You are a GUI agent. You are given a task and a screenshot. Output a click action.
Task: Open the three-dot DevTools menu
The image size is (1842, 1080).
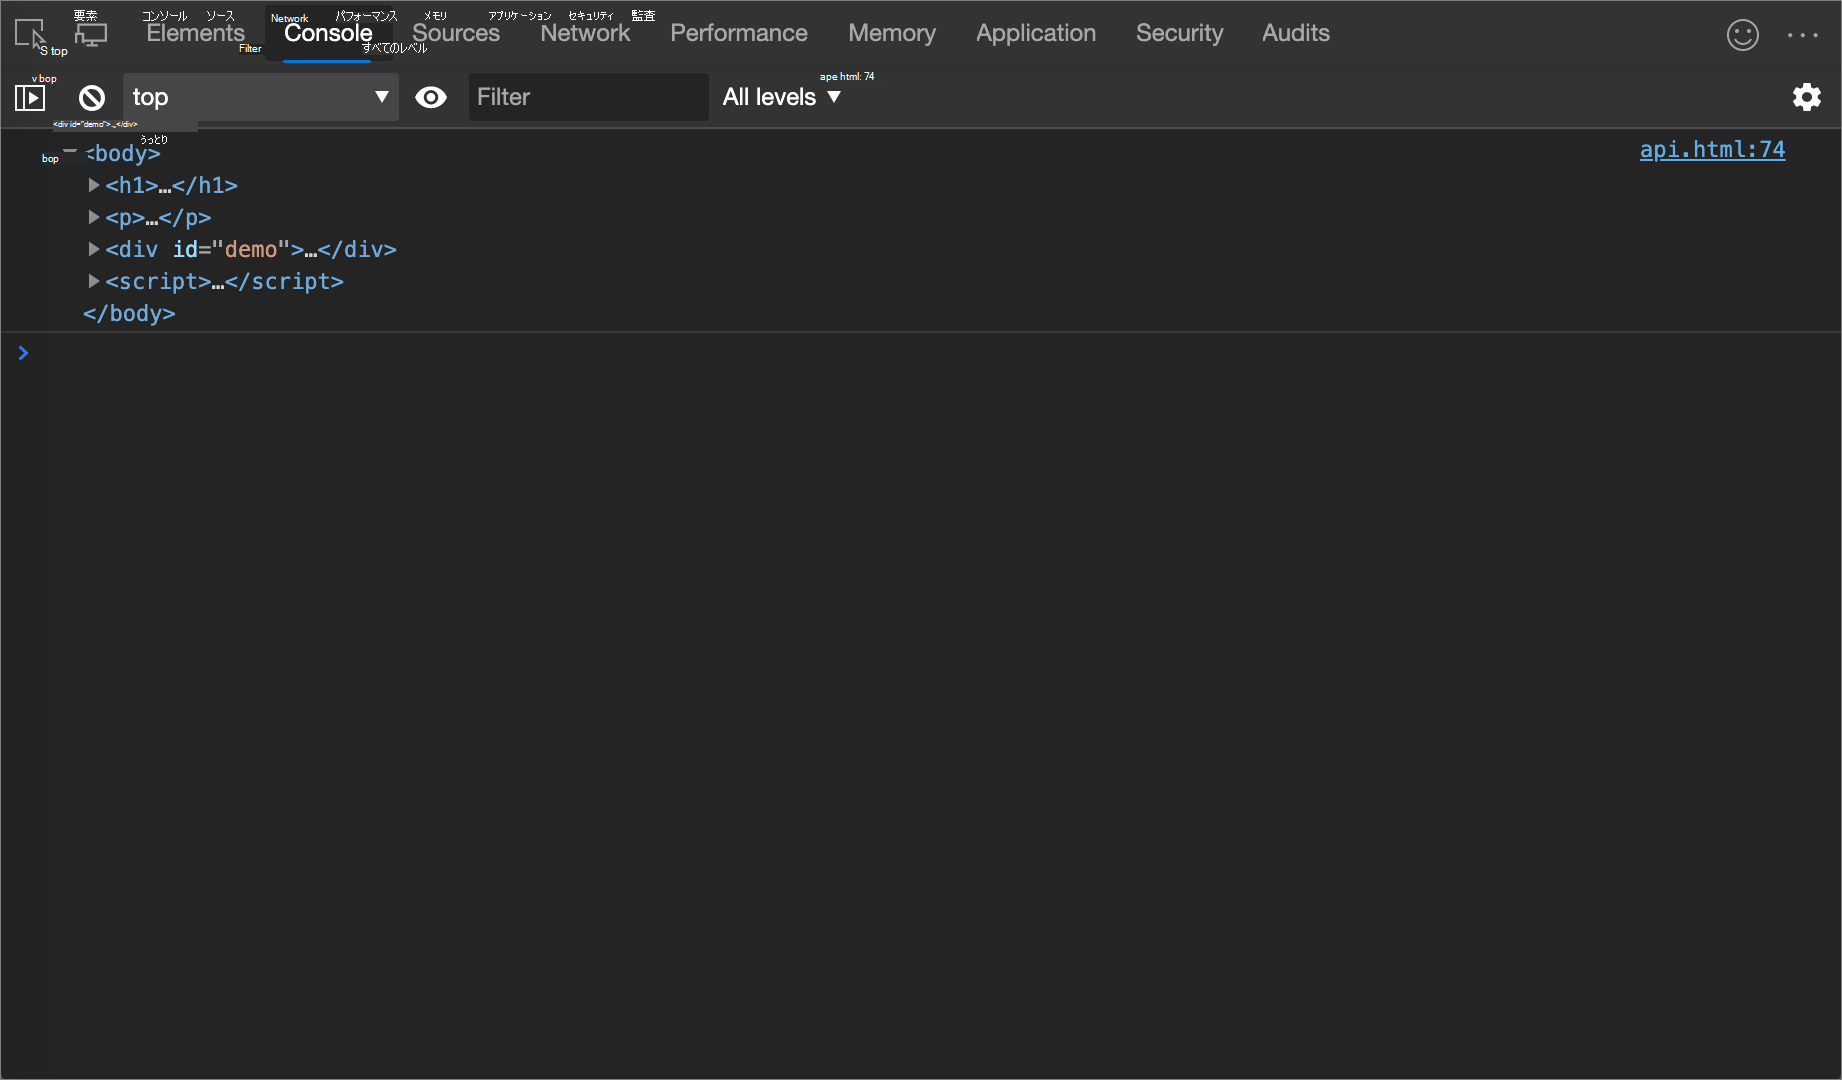pyautogui.click(x=1802, y=35)
